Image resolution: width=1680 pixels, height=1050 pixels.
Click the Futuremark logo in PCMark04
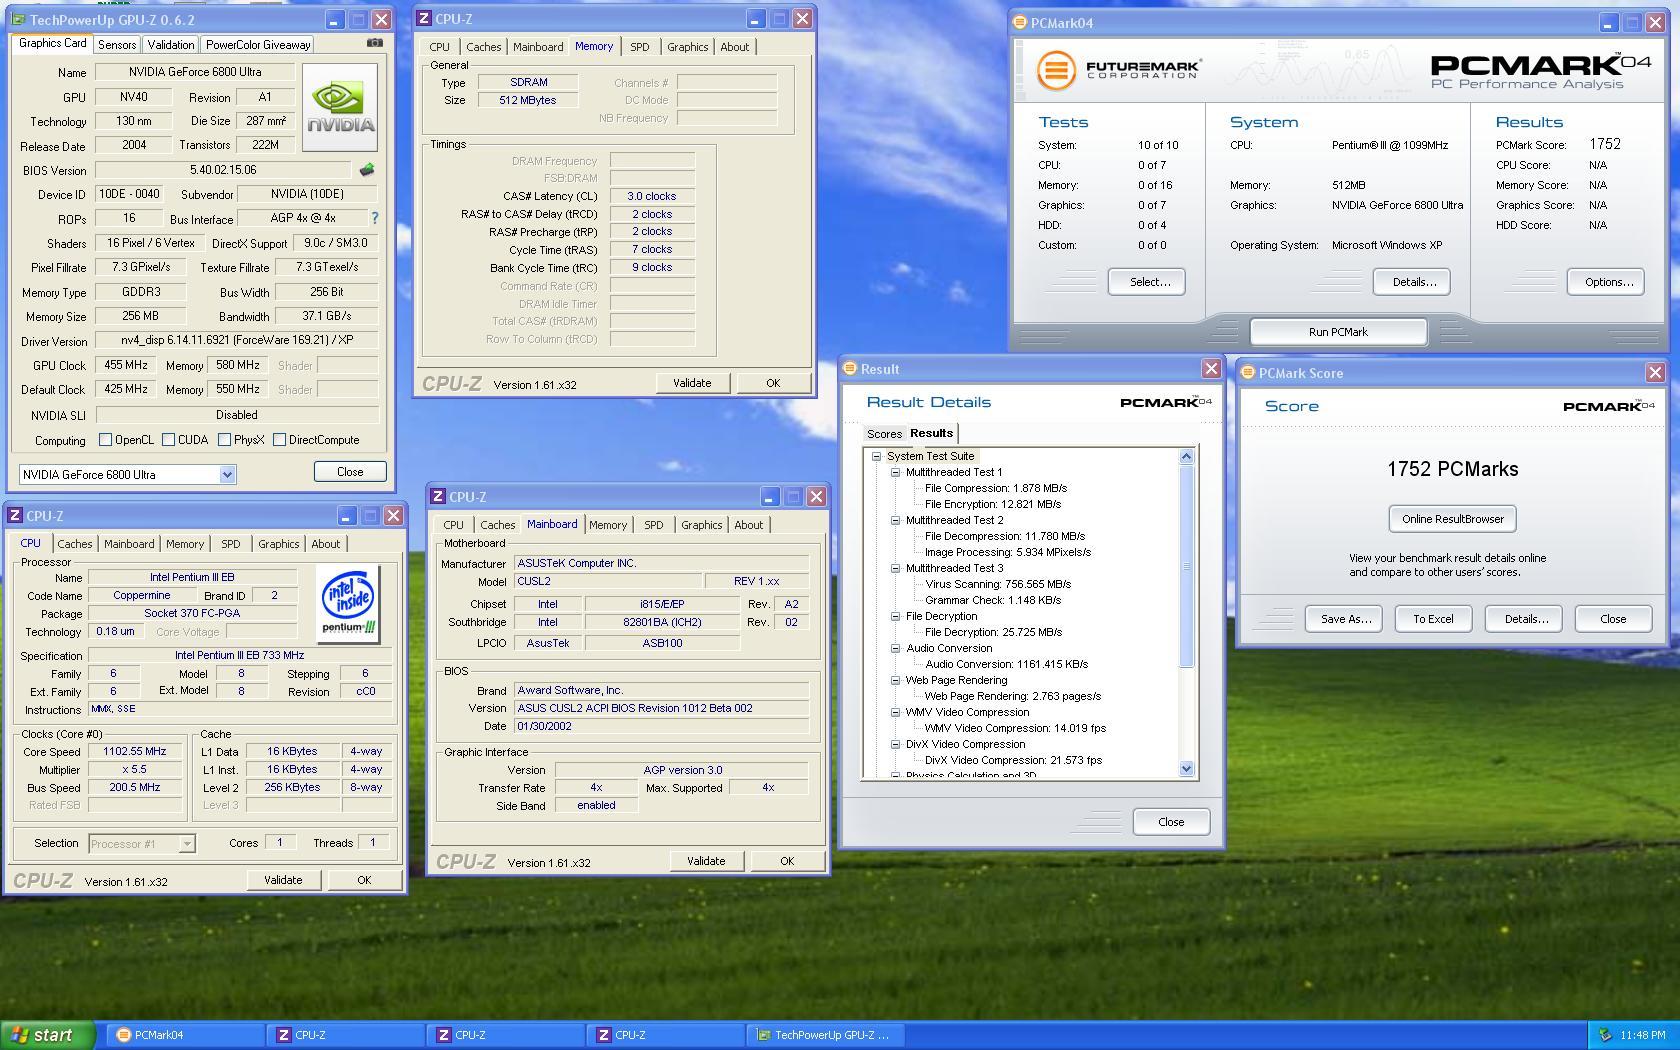click(x=1117, y=70)
